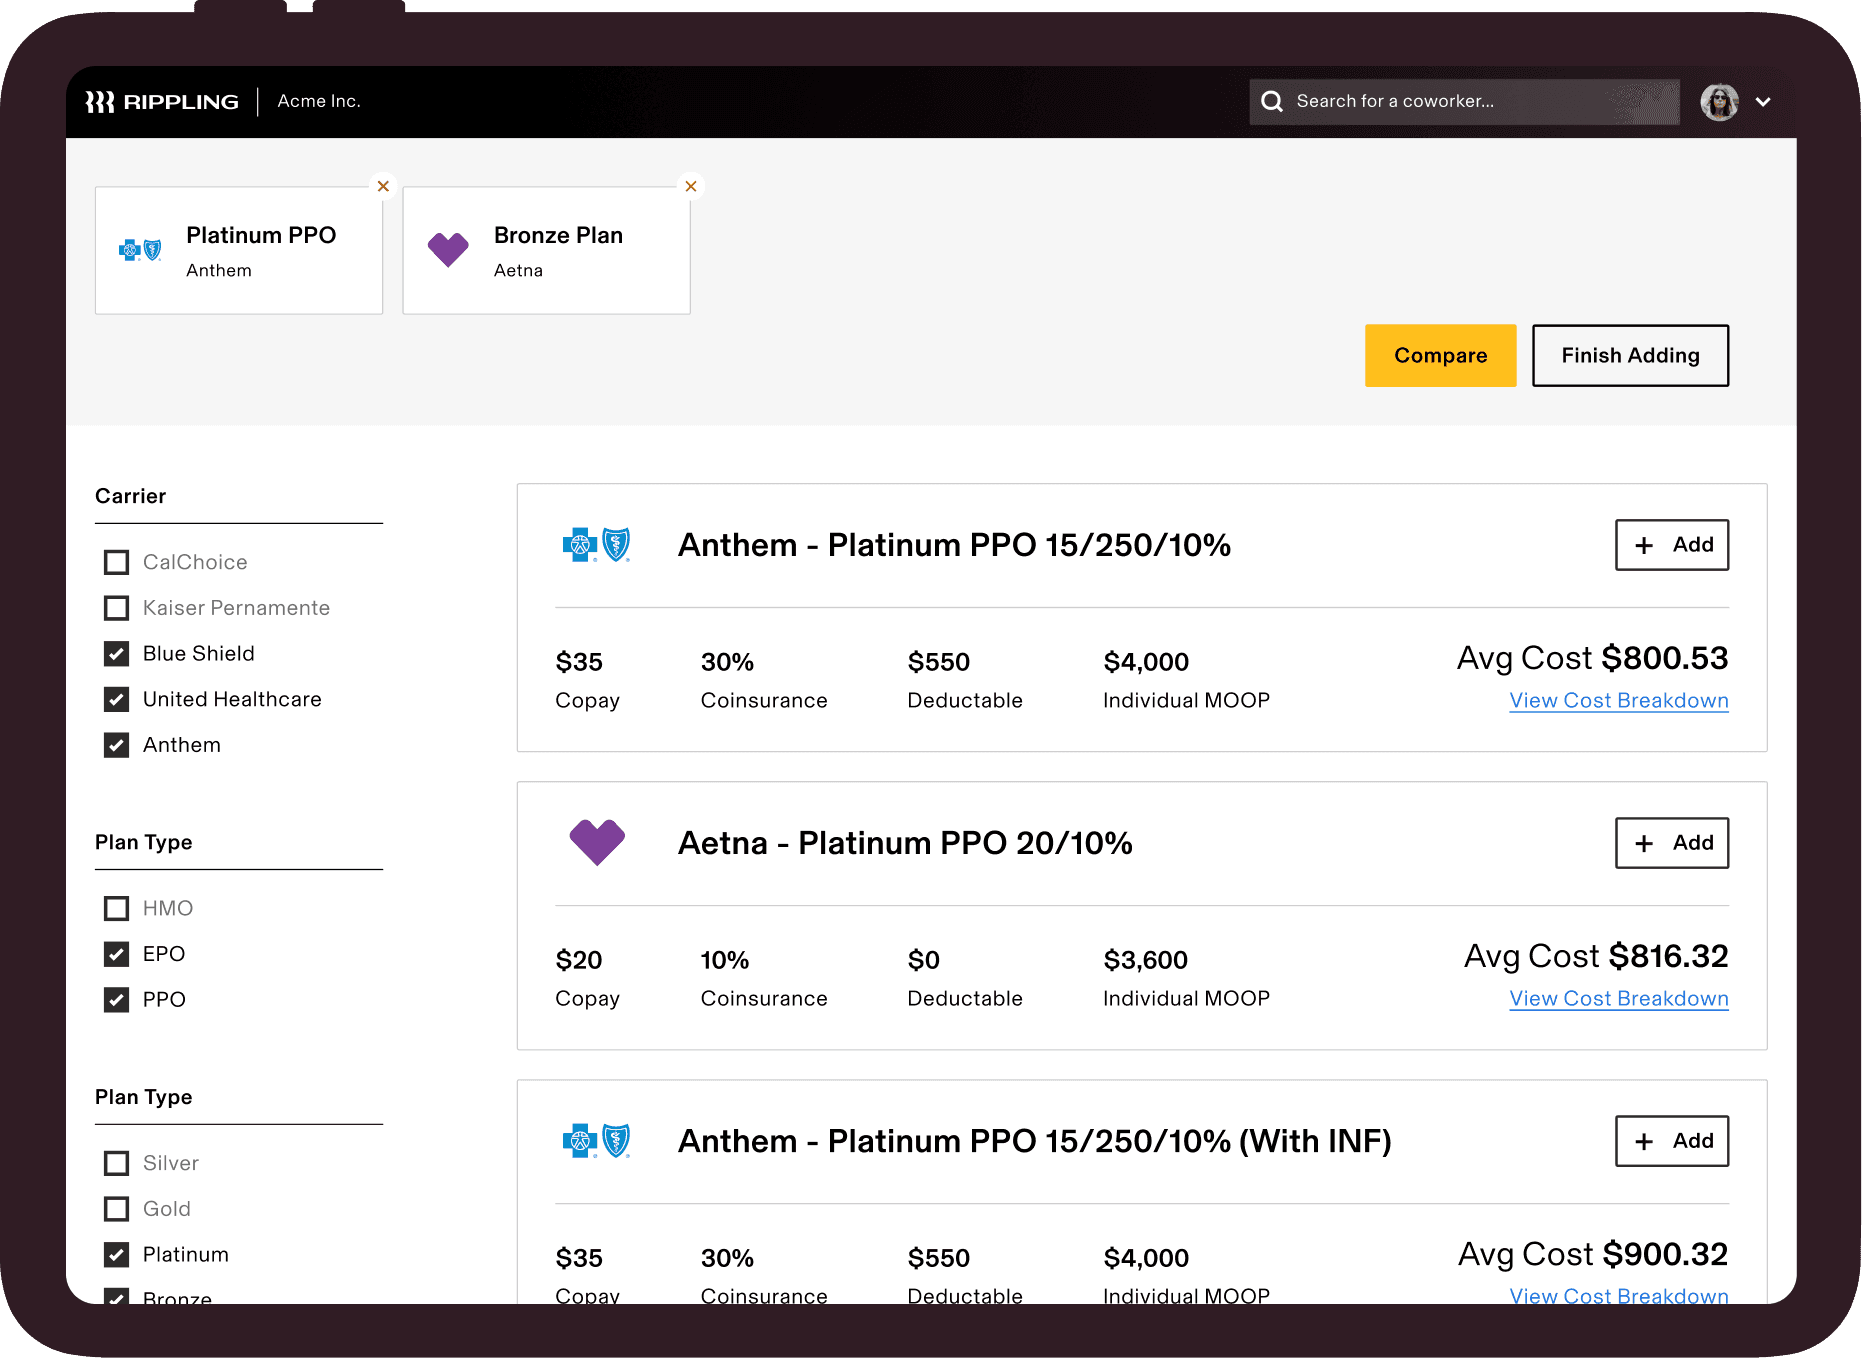Enable the CalChoice carrier filter
The image size is (1862, 1358).
coord(117,562)
